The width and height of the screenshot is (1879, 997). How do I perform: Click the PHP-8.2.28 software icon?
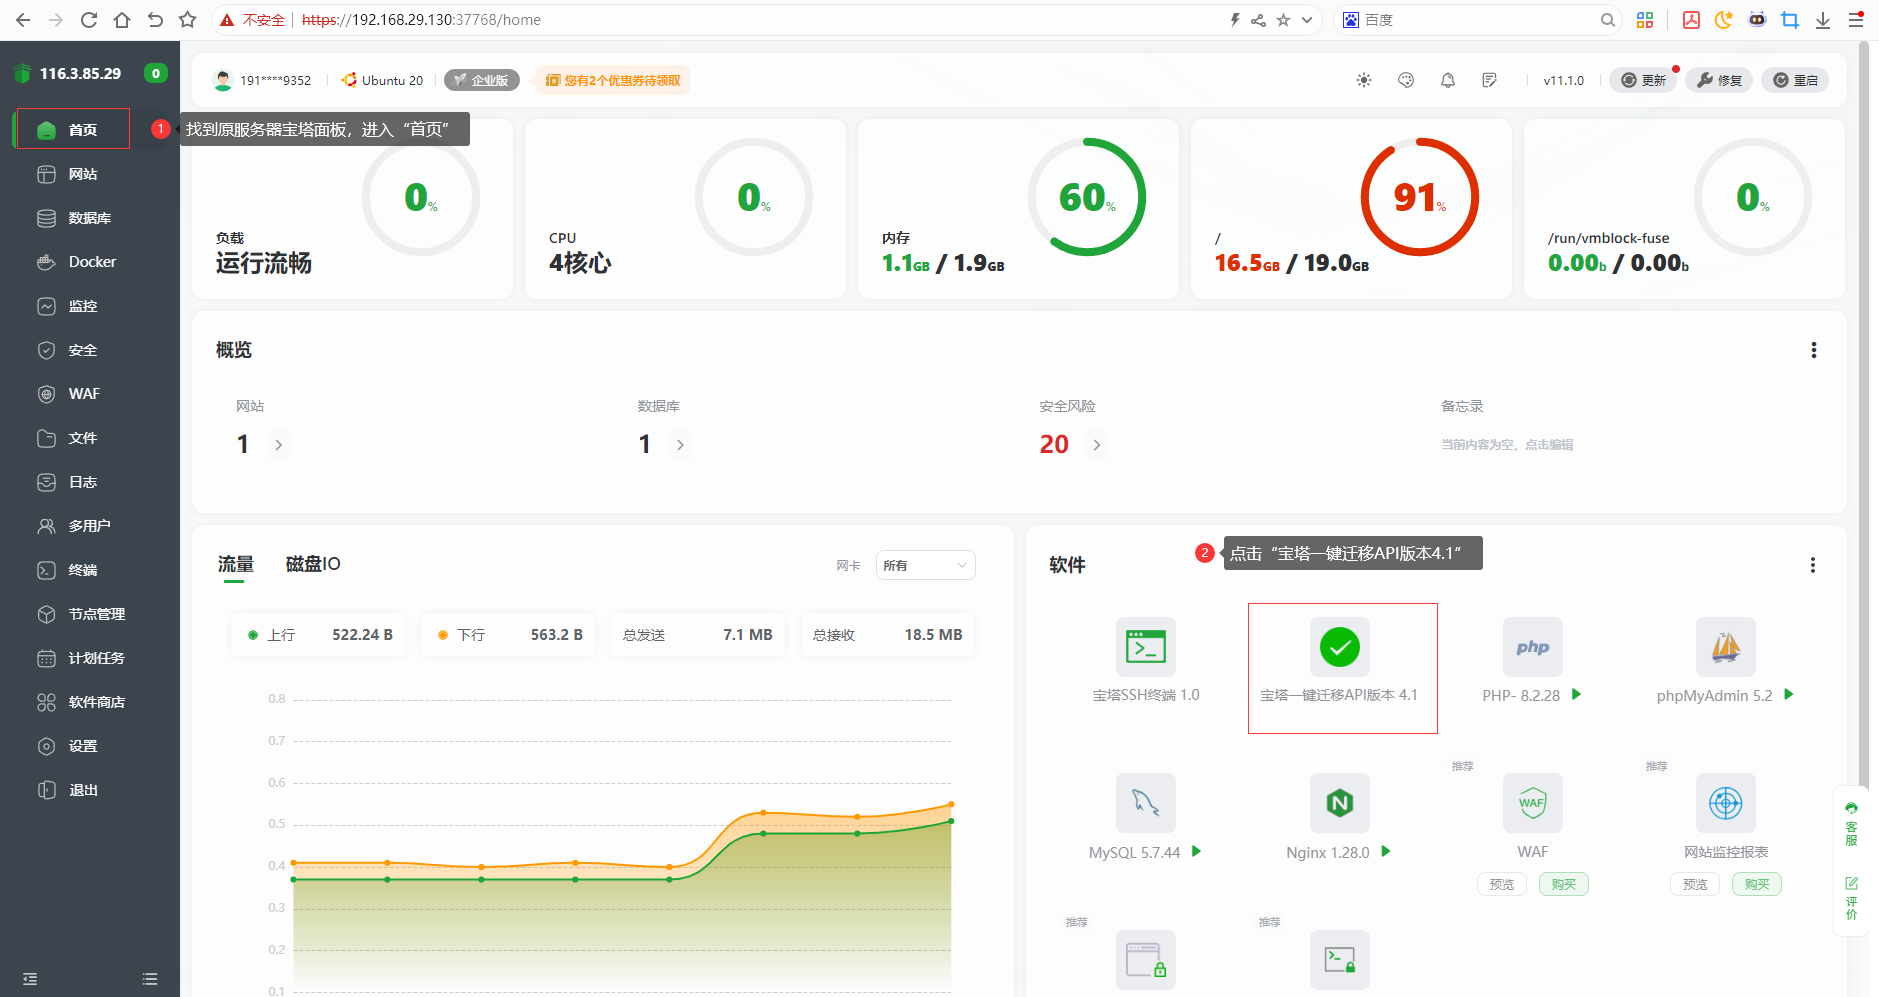tap(1532, 647)
